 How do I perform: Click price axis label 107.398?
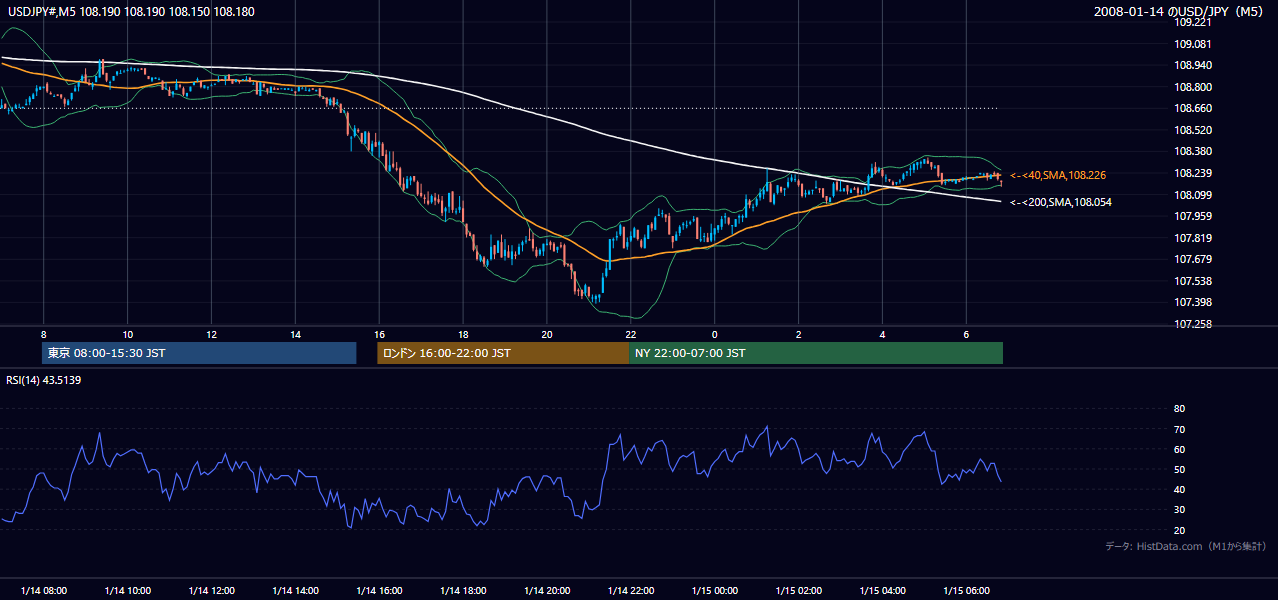pyautogui.click(x=1193, y=302)
